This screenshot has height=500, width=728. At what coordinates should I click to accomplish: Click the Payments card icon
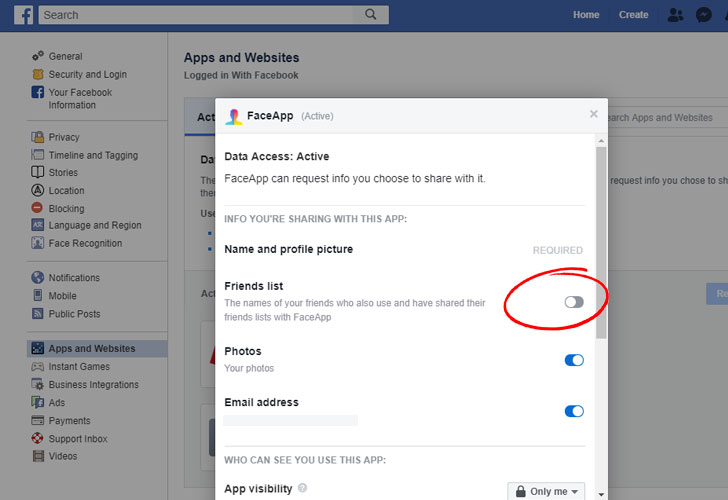38,421
